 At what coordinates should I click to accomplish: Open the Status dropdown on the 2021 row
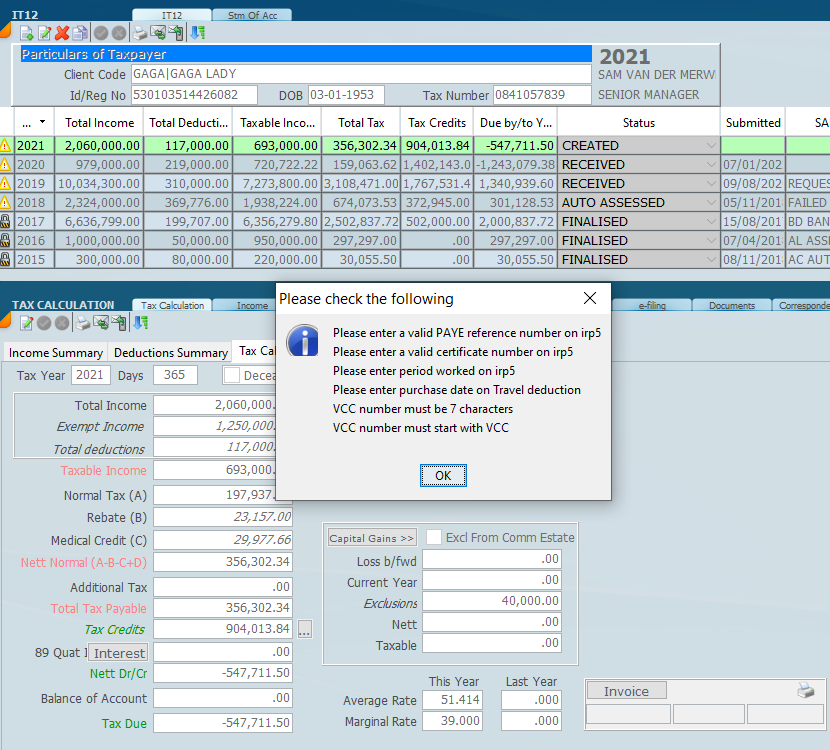711,146
